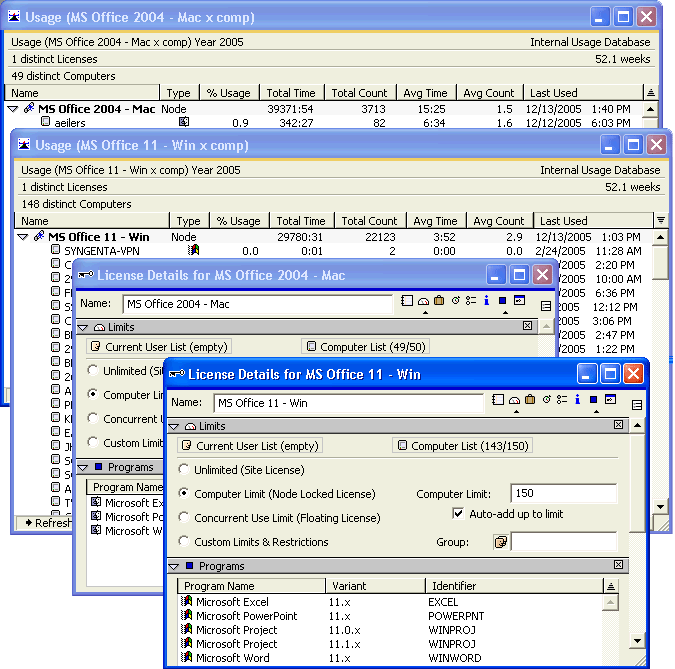Click the options list icon in MS Office 11 - Win details toolbar
675x669 pixels.
pyautogui.click(x=562, y=400)
